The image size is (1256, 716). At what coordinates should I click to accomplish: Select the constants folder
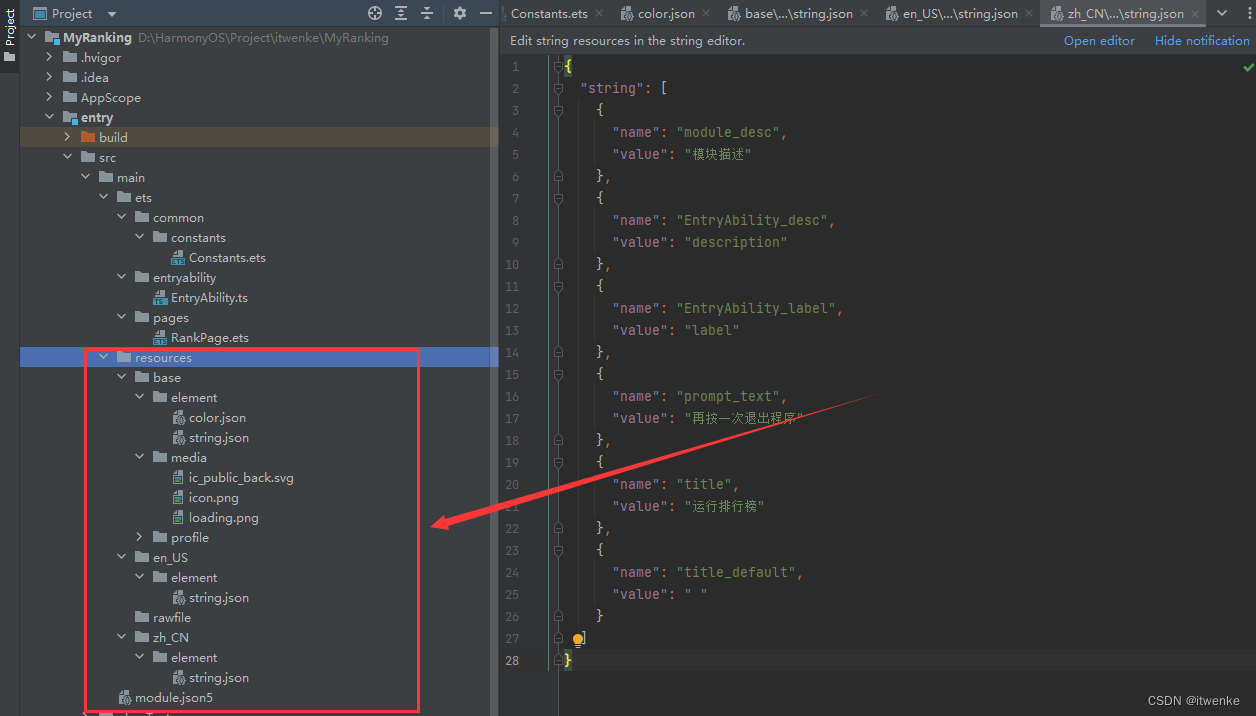pyautogui.click(x=198, y=238)
